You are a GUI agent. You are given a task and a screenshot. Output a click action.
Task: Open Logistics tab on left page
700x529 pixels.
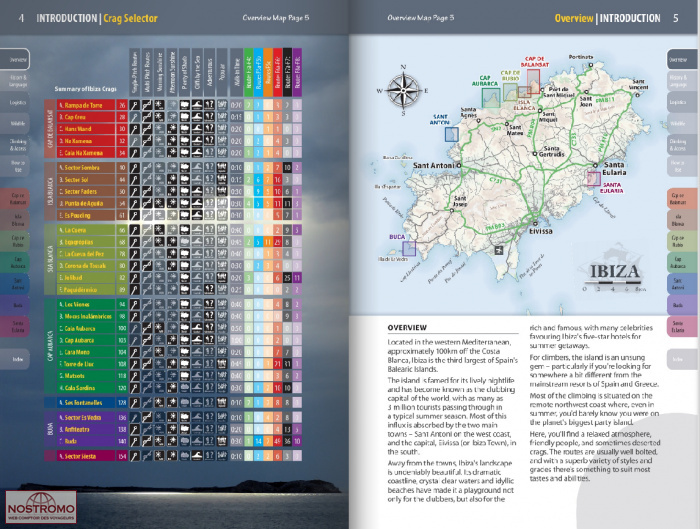coord(15,102)
